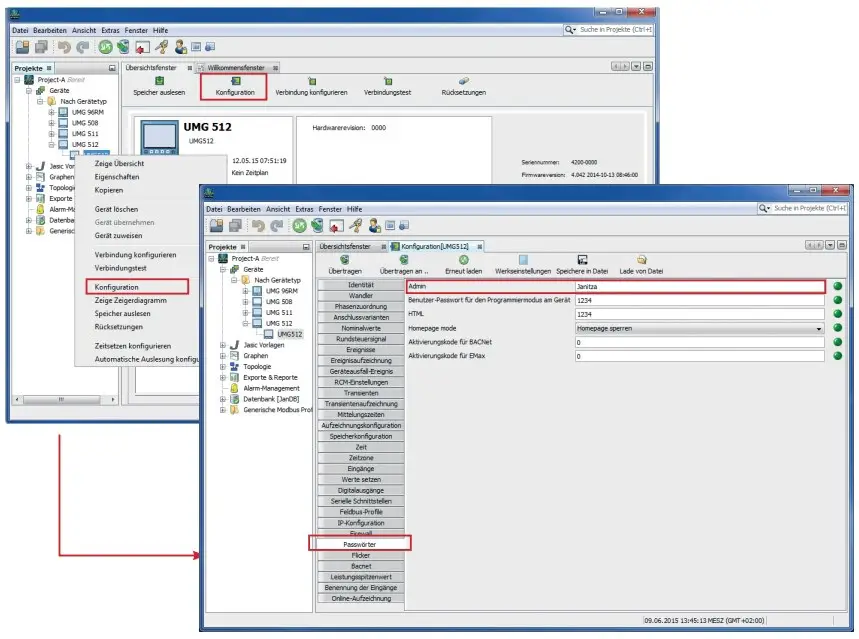Image resolution: width=859 pixels, height=639 pixels.
Task: Close the Konfiguration[UMG512] tab
Action: [x=479, y=247]
